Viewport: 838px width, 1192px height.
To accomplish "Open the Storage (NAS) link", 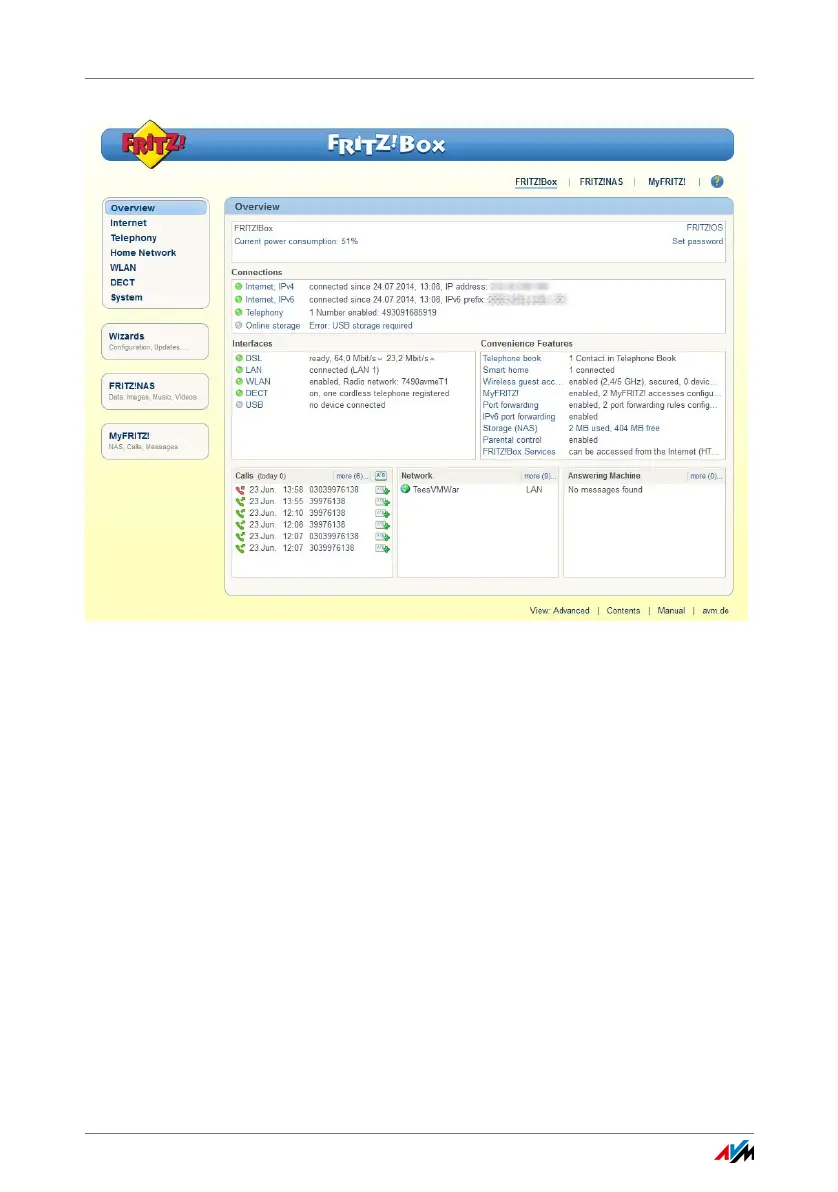I will click(509, 428).
